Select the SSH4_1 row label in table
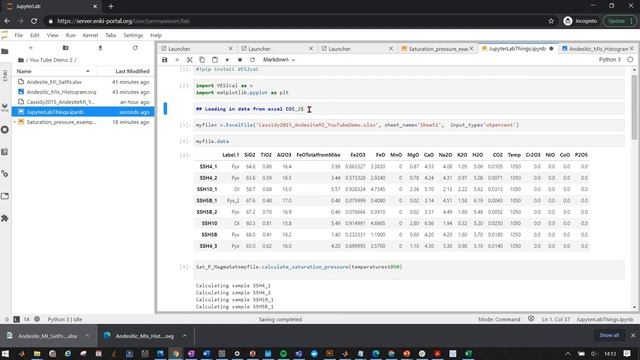Viewport: 640px width, 360px height. point(208,167)
